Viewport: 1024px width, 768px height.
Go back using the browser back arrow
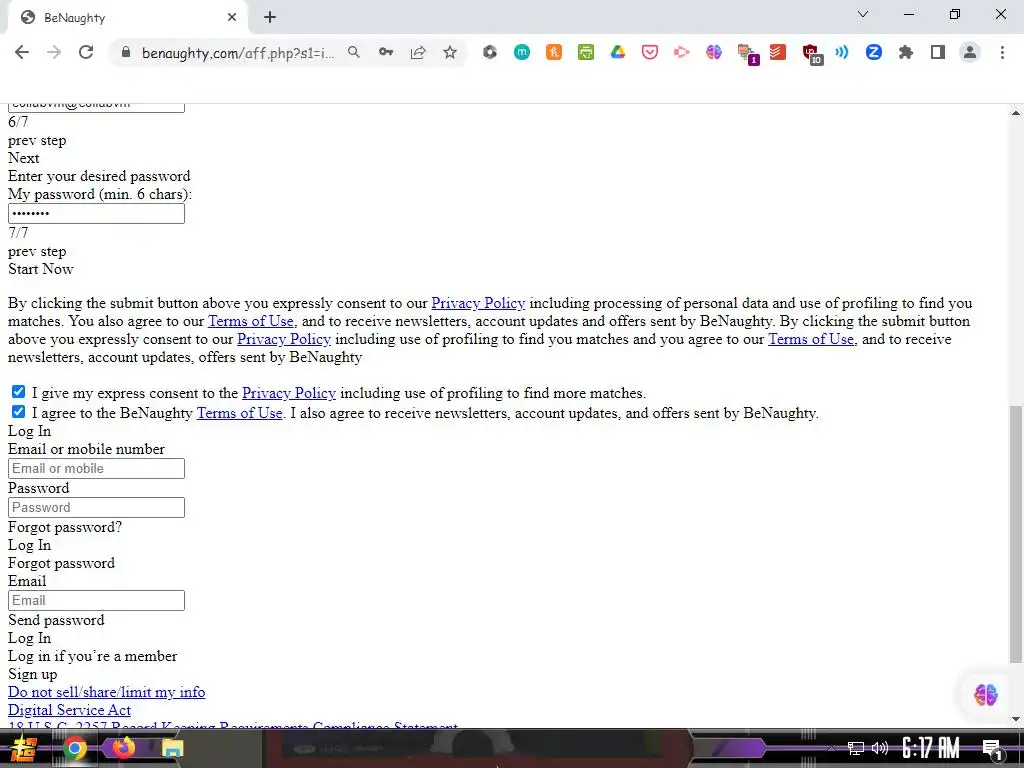click(22, 52)
